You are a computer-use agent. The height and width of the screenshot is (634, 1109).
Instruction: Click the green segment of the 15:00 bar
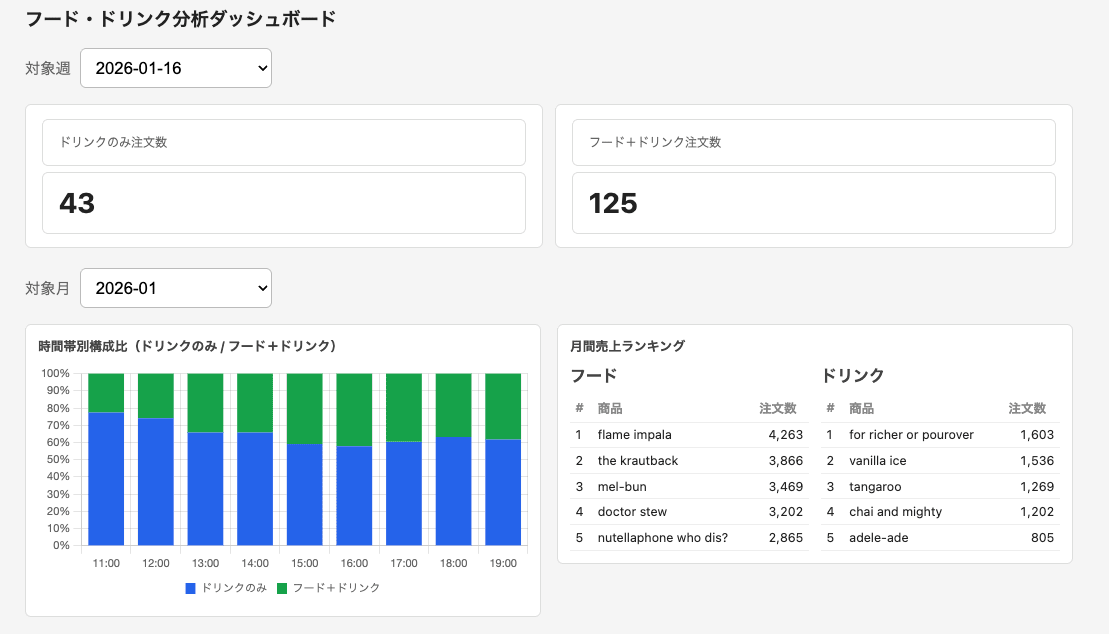[x=304, y=410]
